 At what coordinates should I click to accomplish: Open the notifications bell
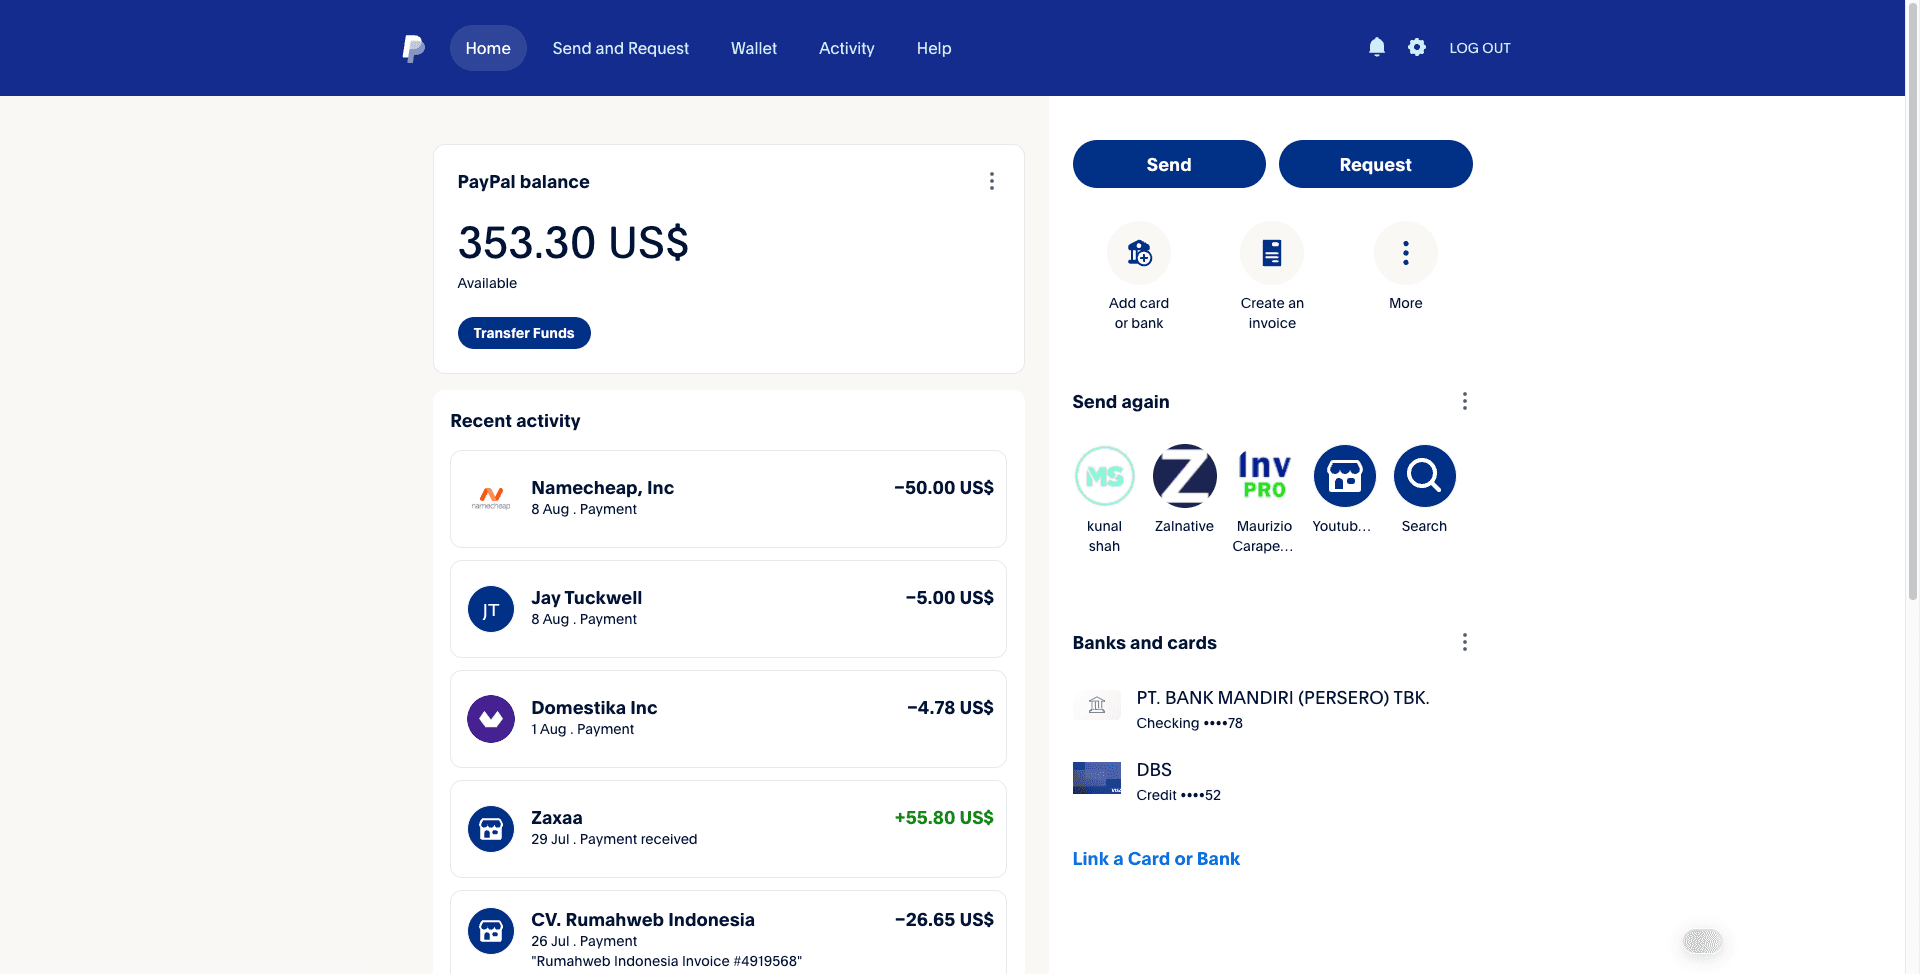[1377, 47]
